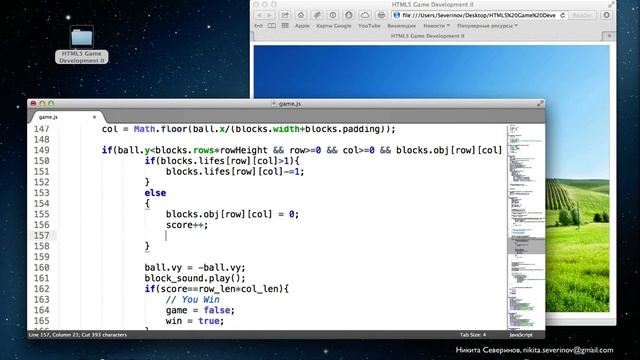
Task: Expand the Популярные ресурсы bookmarks dropdown
Action: pyautogui.click(x=487, y=26)
